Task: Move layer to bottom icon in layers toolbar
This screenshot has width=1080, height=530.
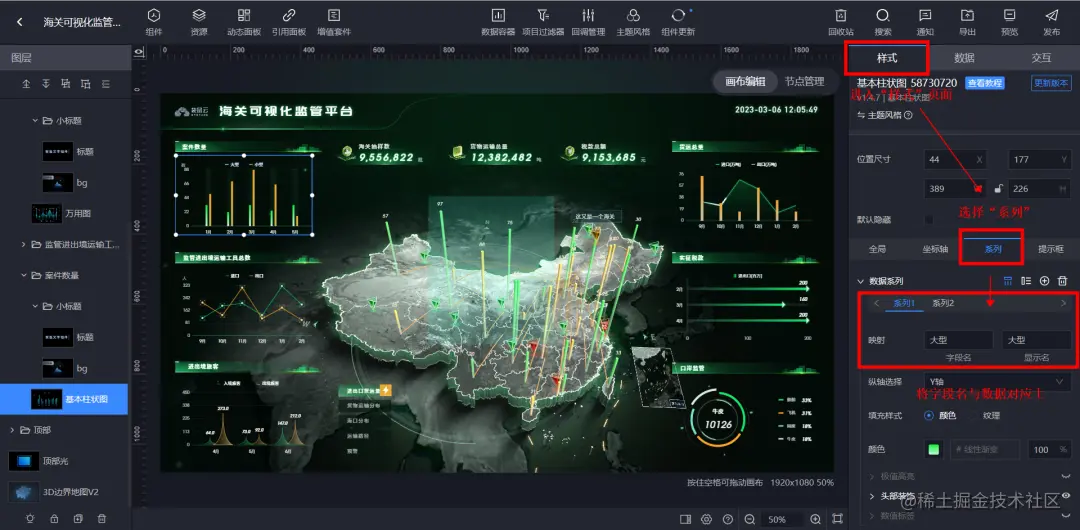Action: click(x=46, y=84)
